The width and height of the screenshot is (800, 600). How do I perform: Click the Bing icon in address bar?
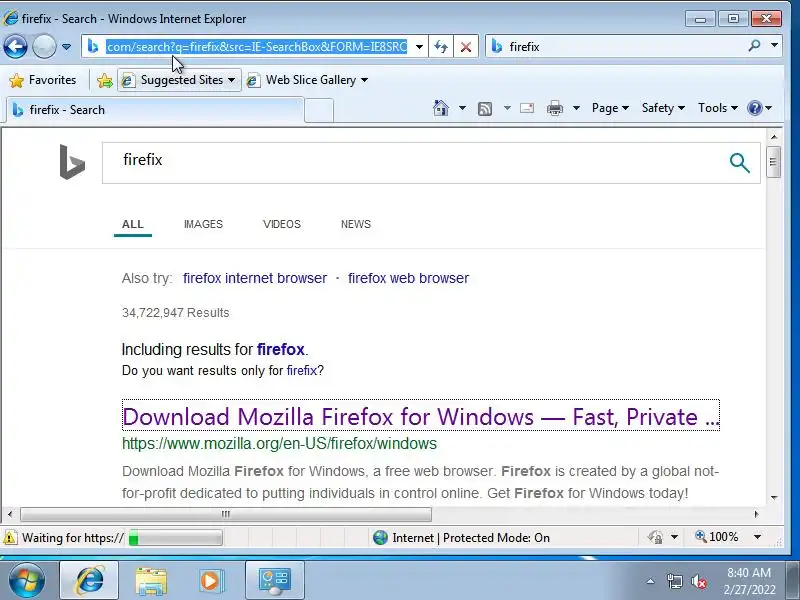(92, 46)
